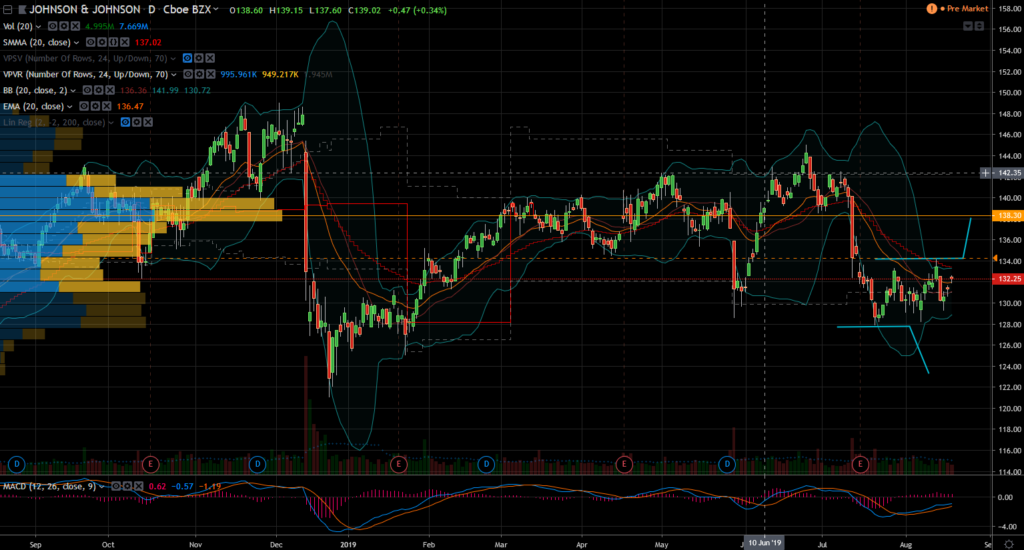The height and width of the screenshot is (550, 1024).
Task: Open the dividend D marker in late February
Action: (x=486, y=464)
